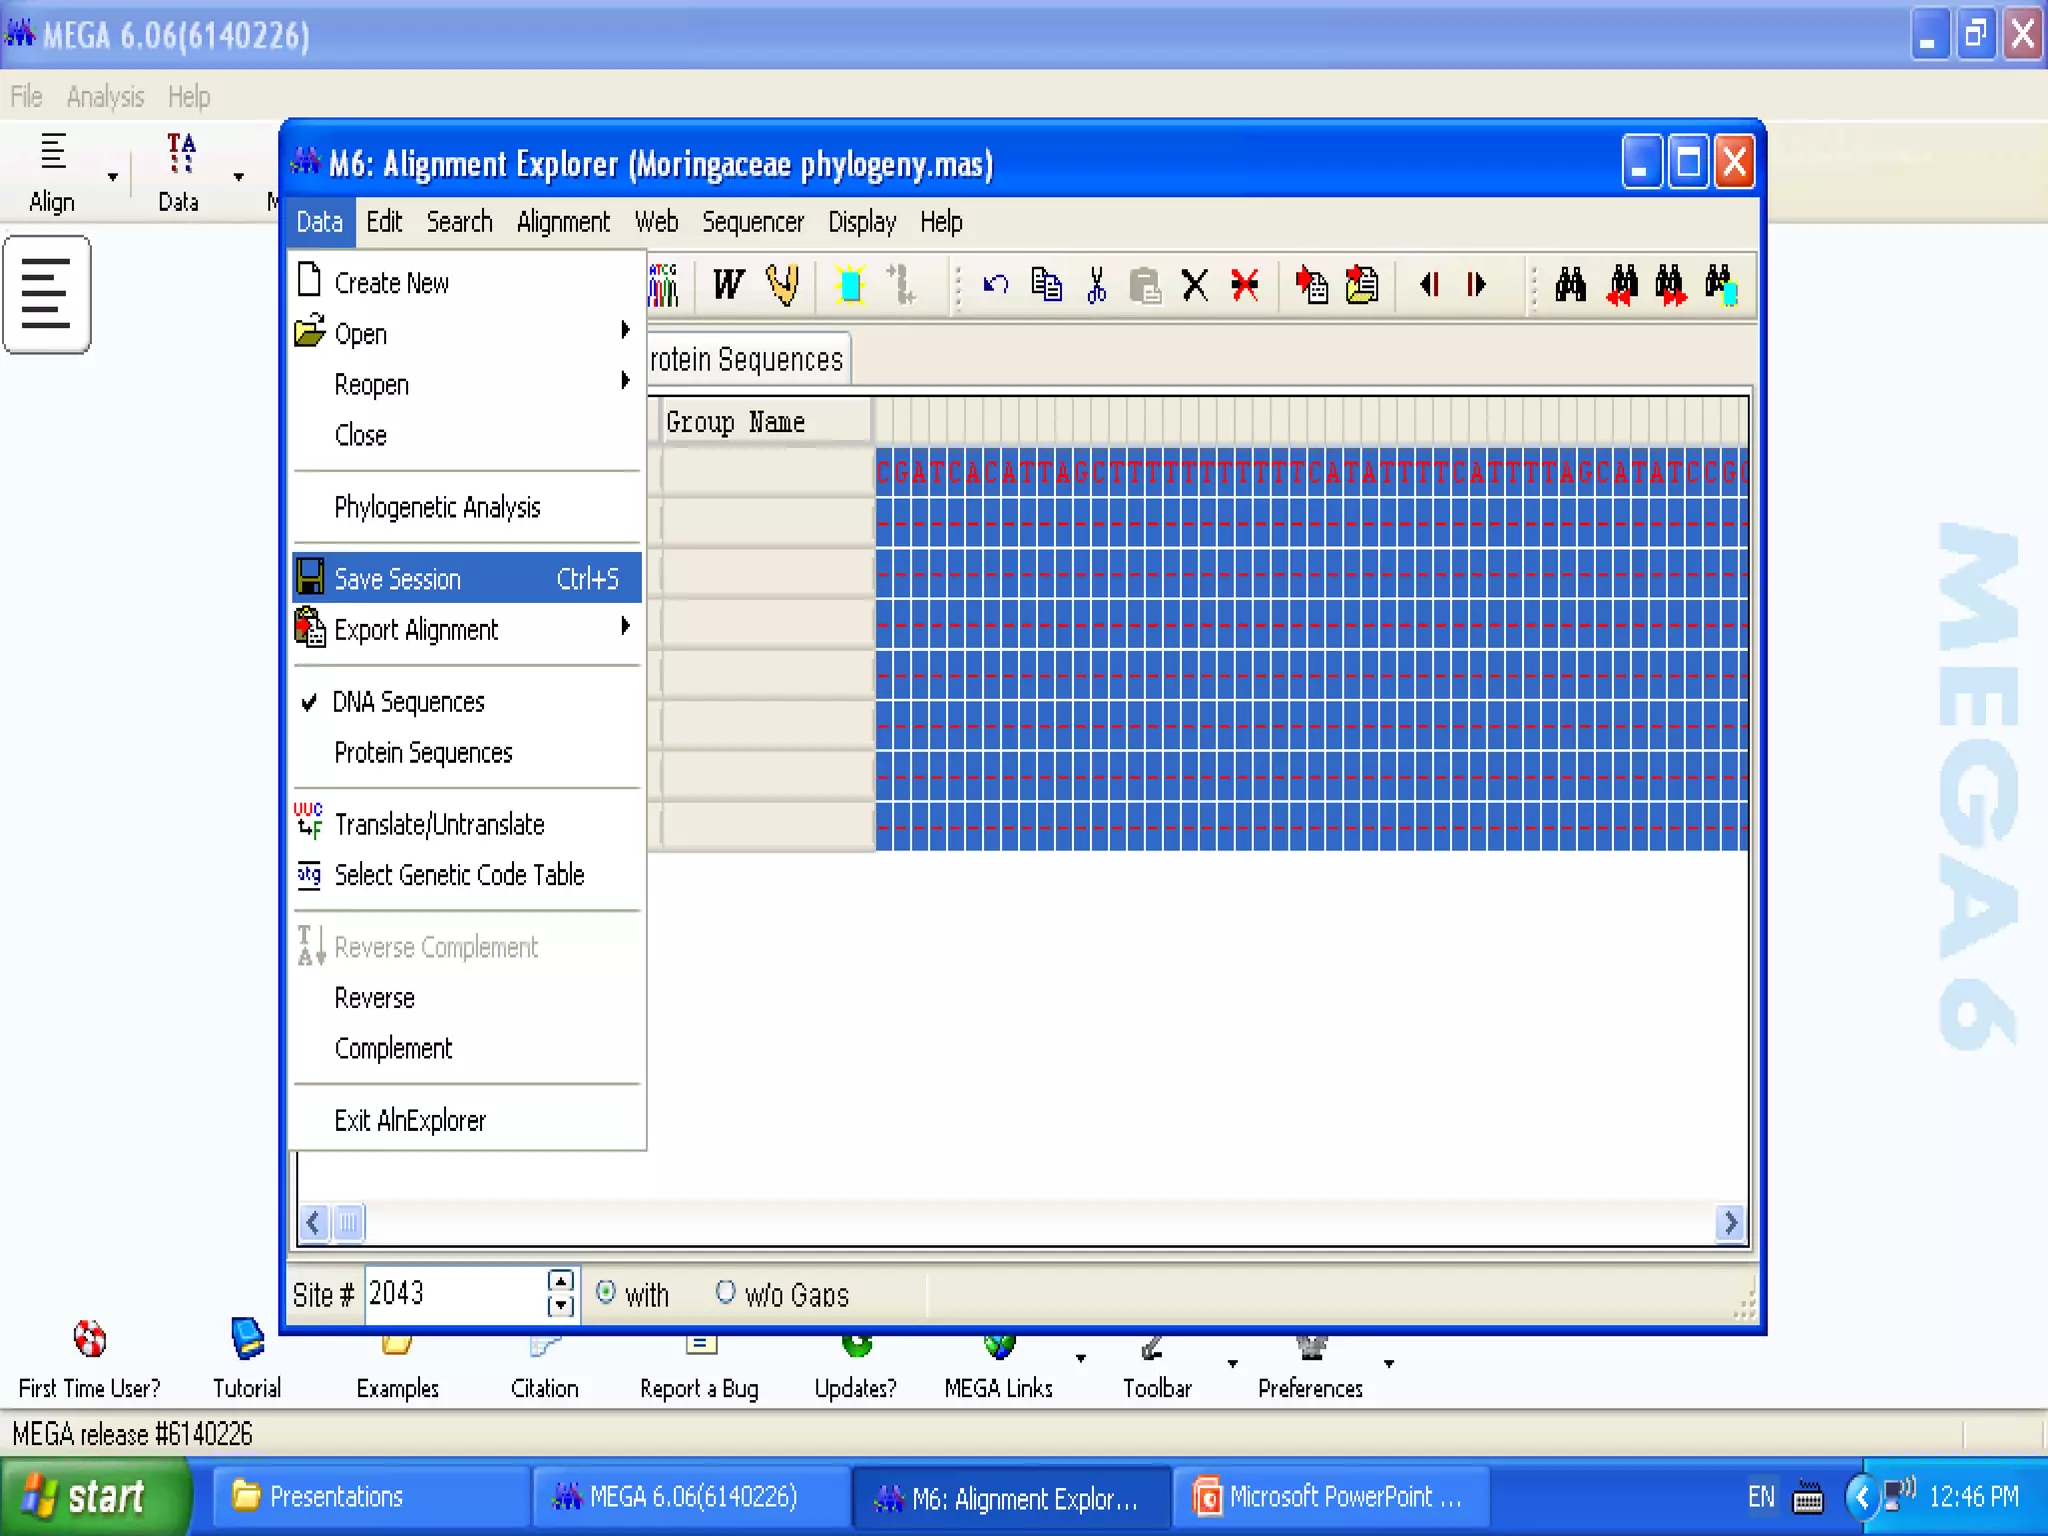Click the Paste clipboard icon

1145,285
